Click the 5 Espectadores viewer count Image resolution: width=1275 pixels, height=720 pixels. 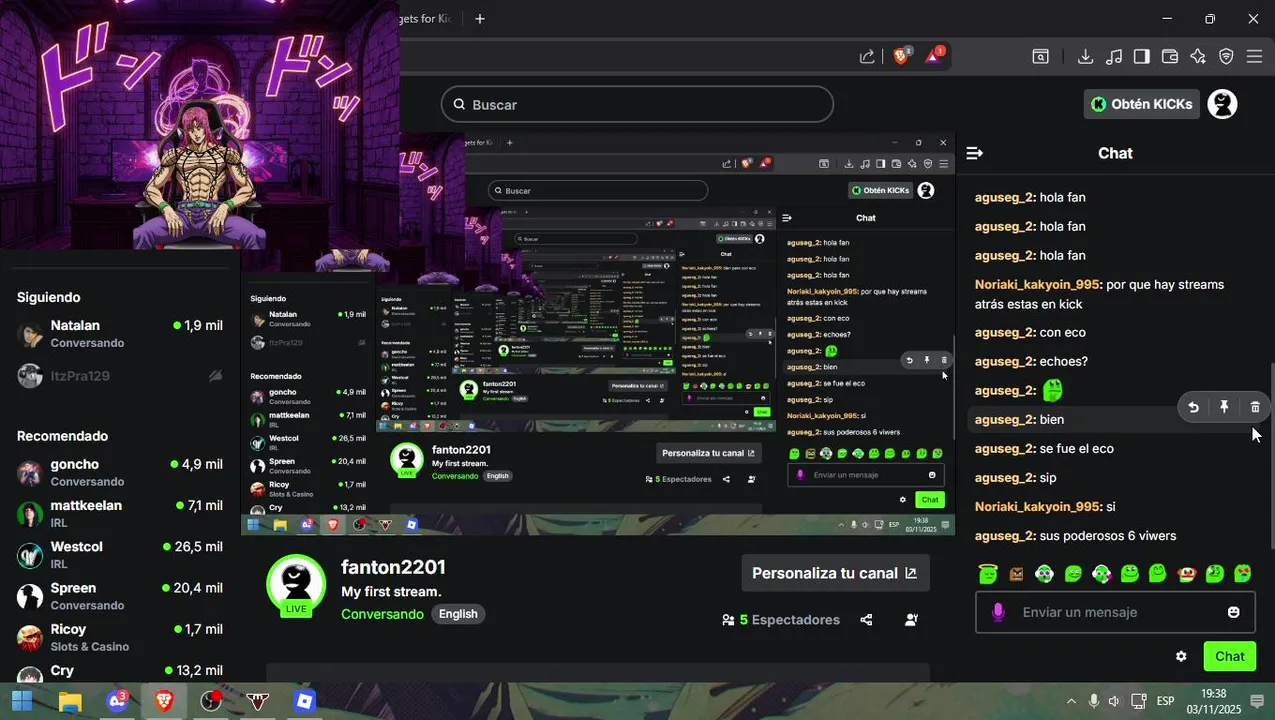click(781, 620)
